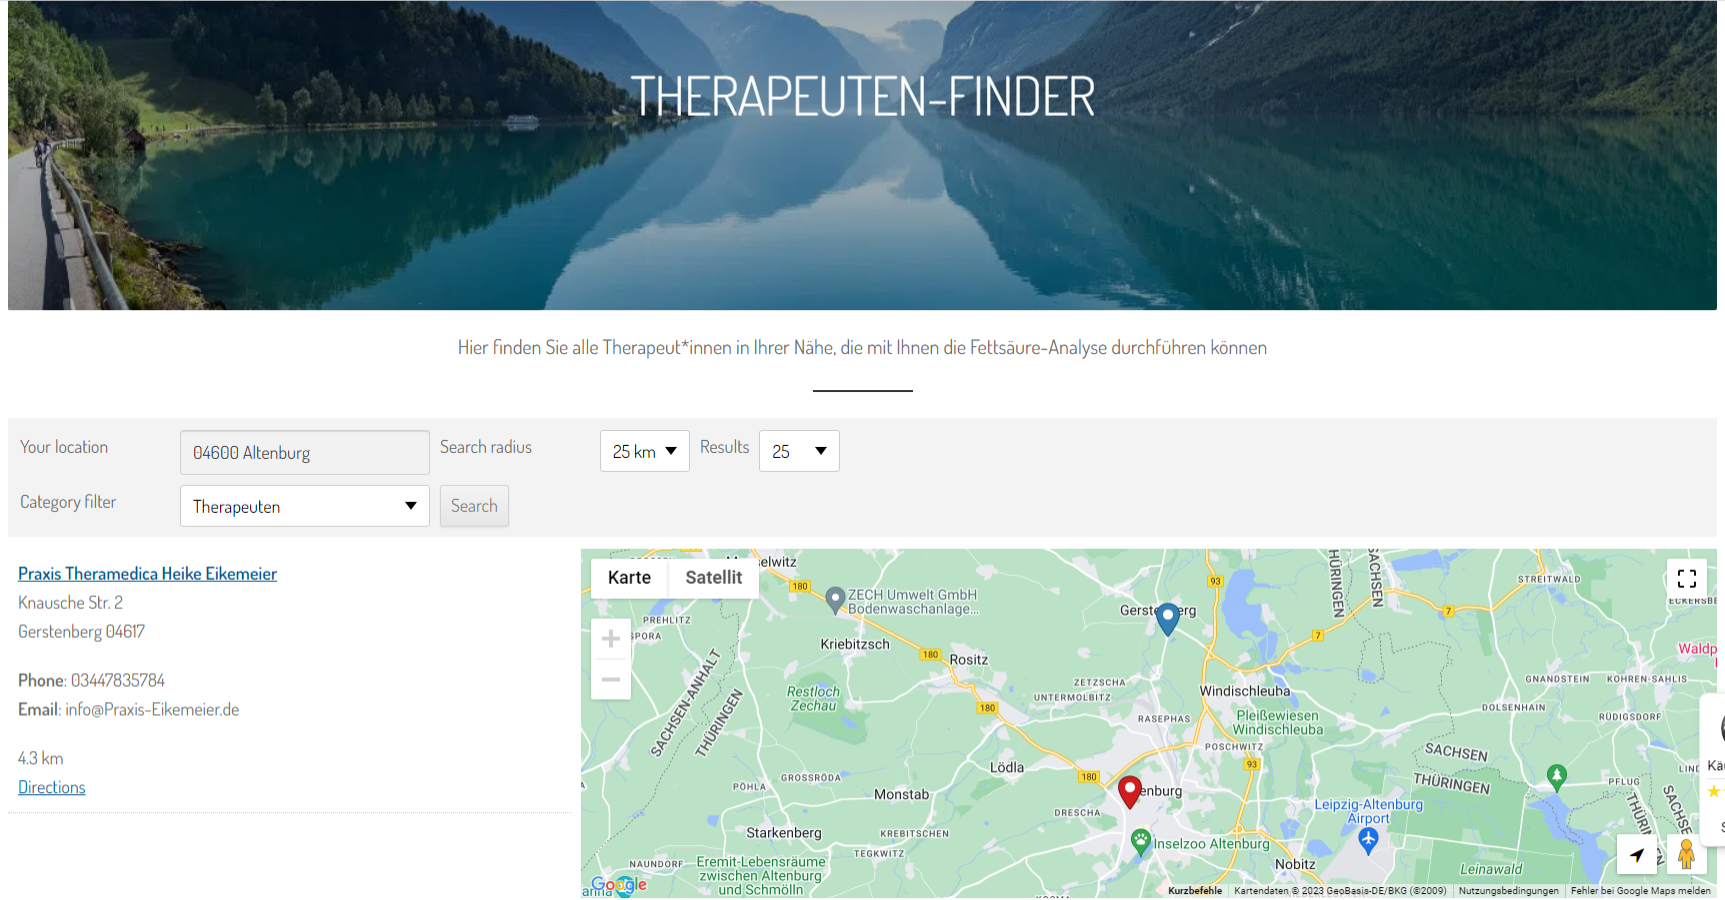The image size is (1725, 900).
Task: Open the Results count dropdown
Action: [799, 451]
